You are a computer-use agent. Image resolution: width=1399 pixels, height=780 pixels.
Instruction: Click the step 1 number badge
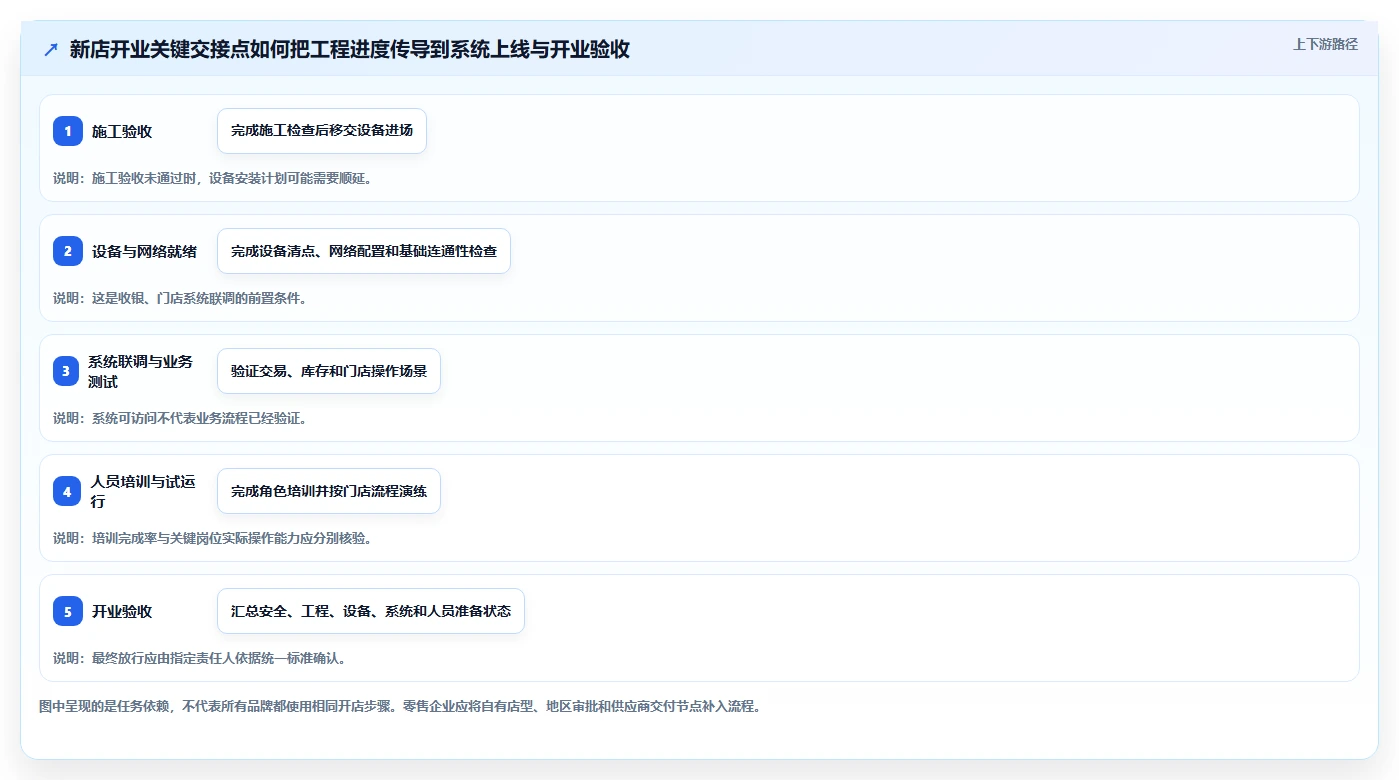click(x=68, y=131)
